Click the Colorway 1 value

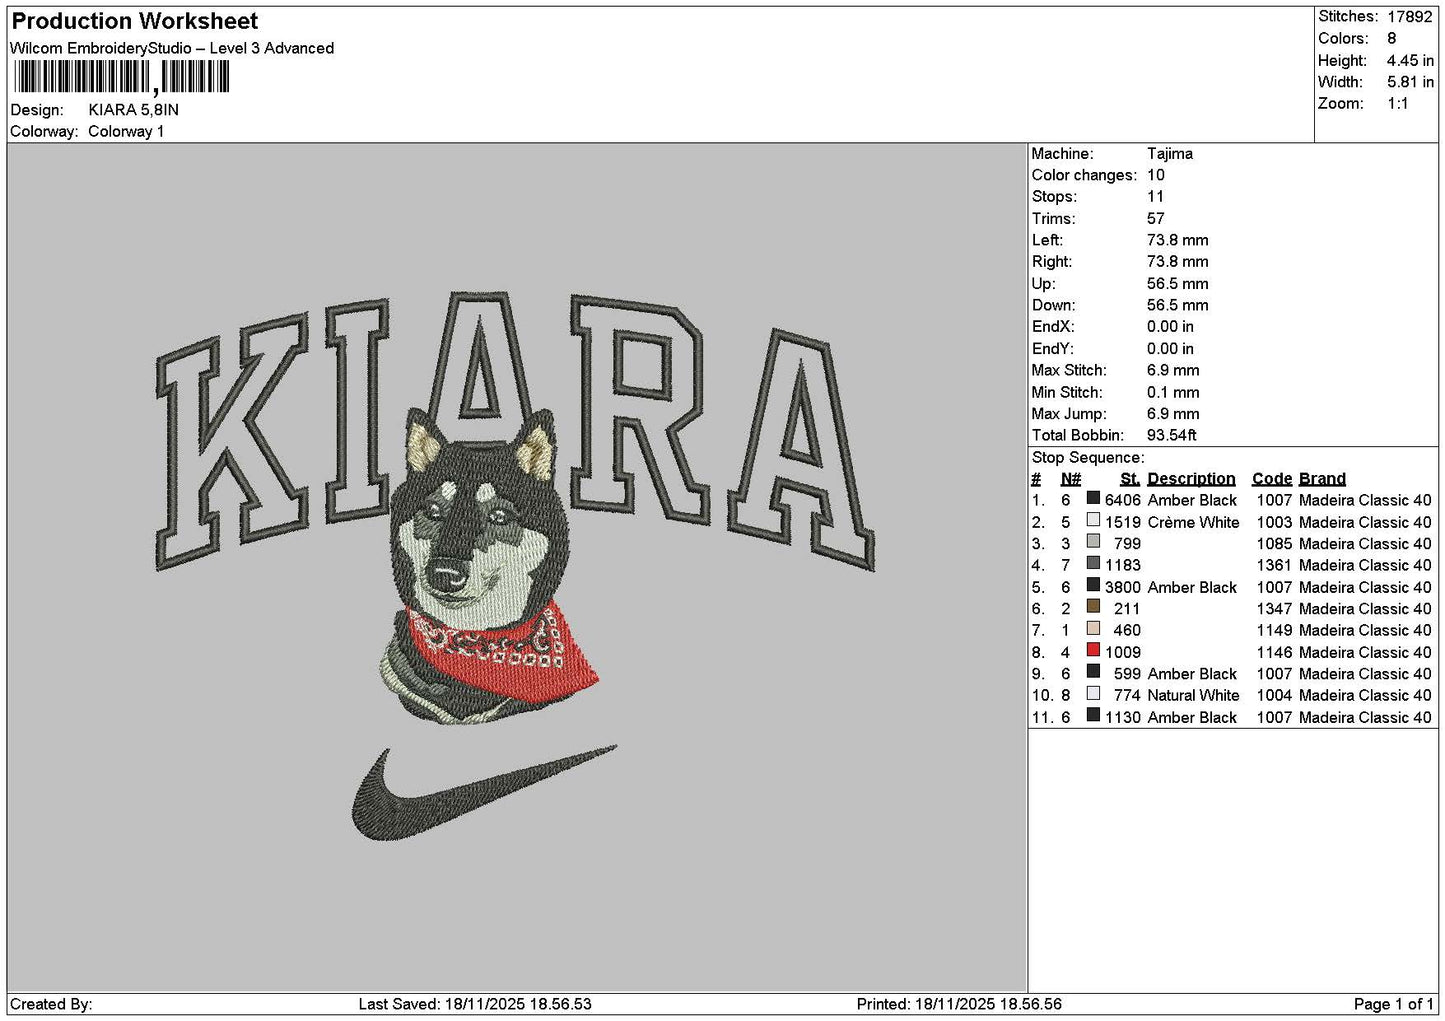(x=126, y=131)
